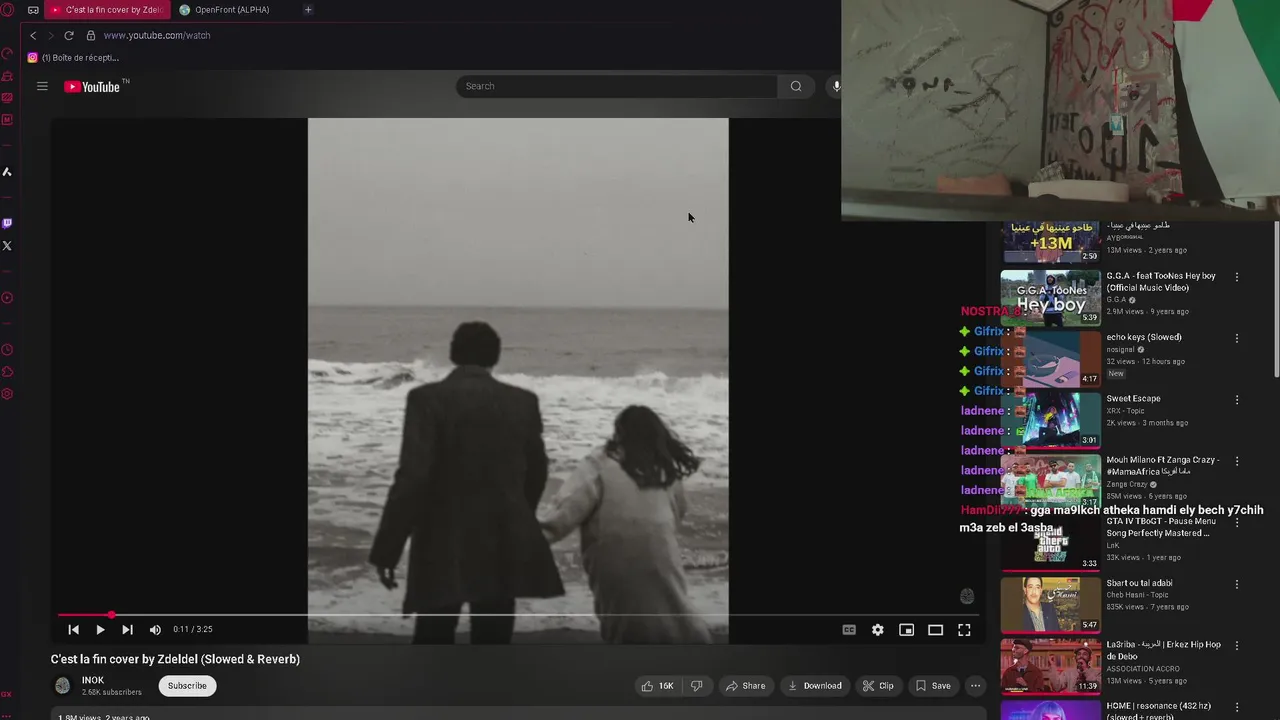Viewport: 1280px width, 720px height.
Task: Open browsing history clock in sidebar
Action: coord(7,350)
